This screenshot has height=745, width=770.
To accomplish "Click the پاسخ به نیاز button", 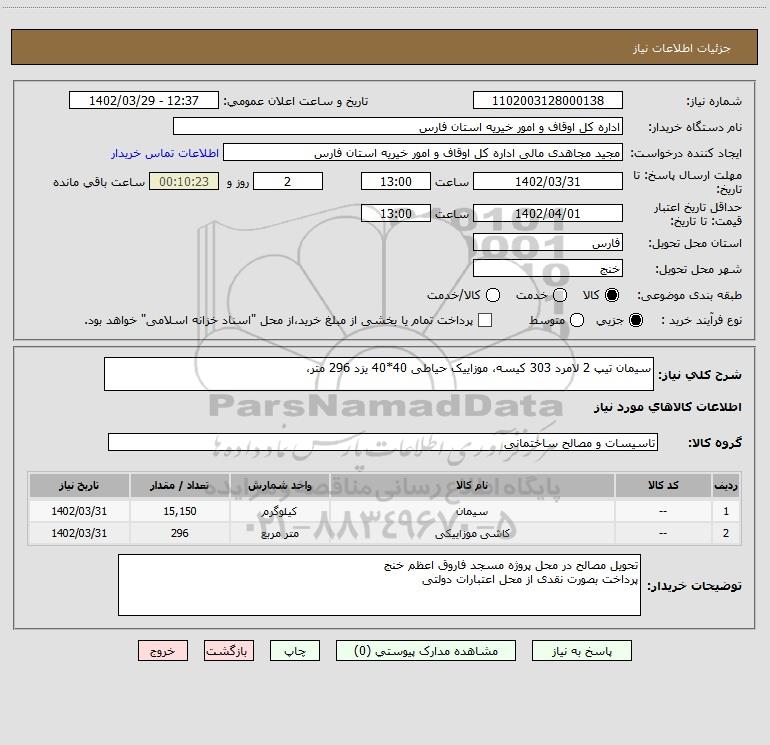I will point(581,651).
